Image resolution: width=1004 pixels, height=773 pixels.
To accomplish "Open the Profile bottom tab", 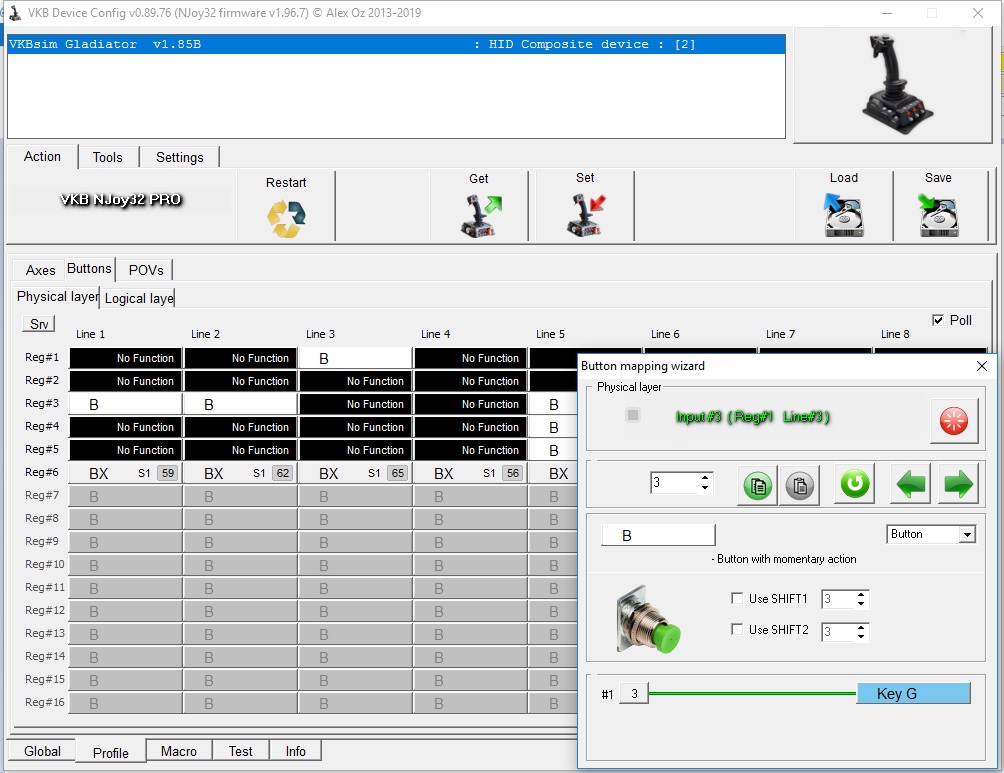I will pos(110,753).
